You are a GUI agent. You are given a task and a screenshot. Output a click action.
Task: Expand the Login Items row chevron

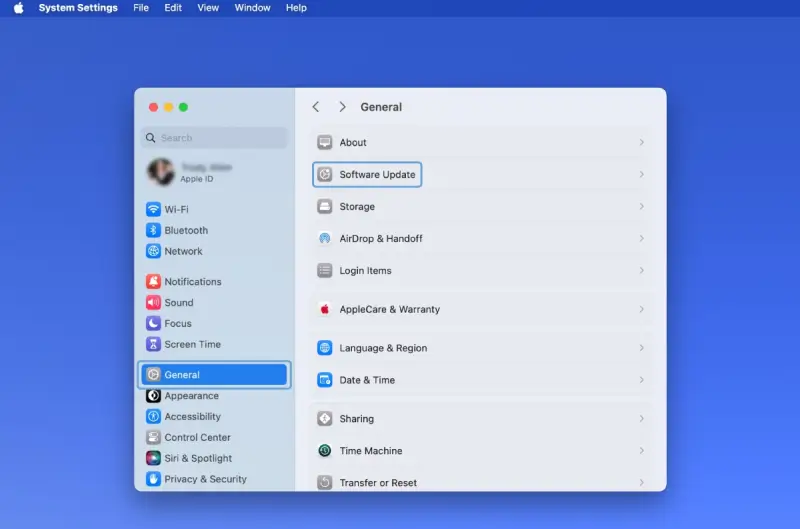pos(641,270)
